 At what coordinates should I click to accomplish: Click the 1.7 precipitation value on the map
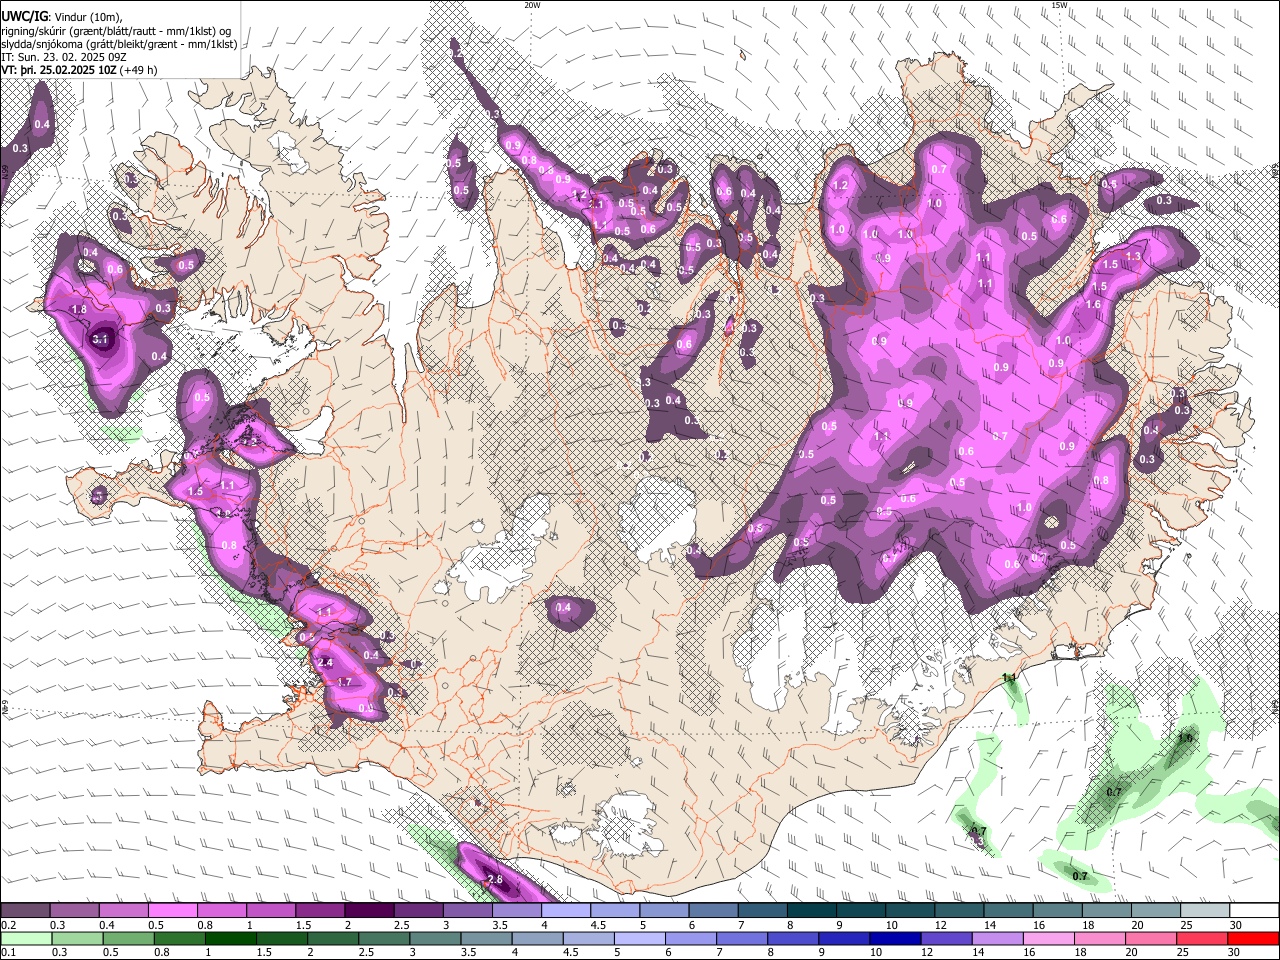click(345, 682)
